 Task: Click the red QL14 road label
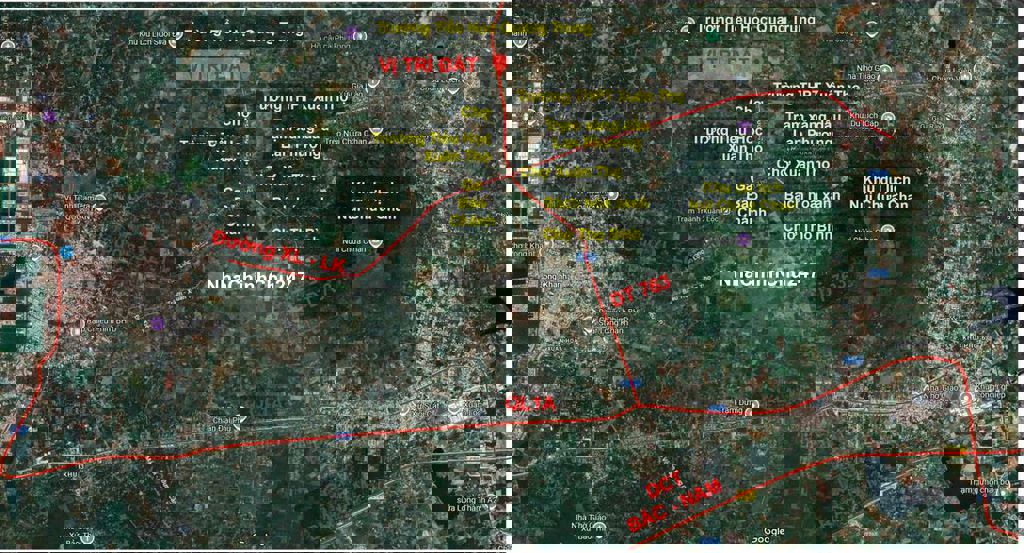pyautogui.click(x=531, y=404)
